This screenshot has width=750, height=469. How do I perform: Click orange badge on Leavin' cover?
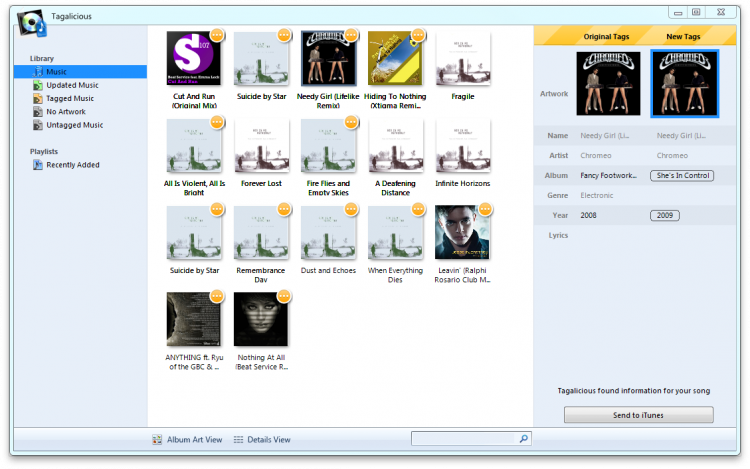pos(485,209)
